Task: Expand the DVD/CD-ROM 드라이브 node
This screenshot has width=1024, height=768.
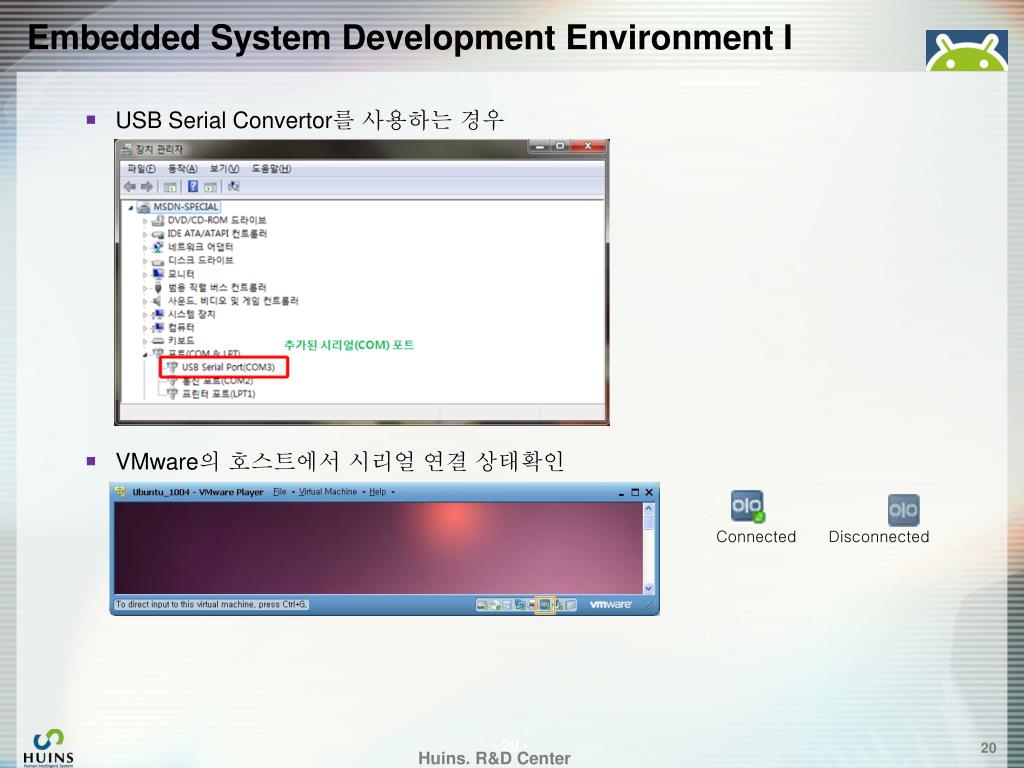Action: [x=145, y=221]
